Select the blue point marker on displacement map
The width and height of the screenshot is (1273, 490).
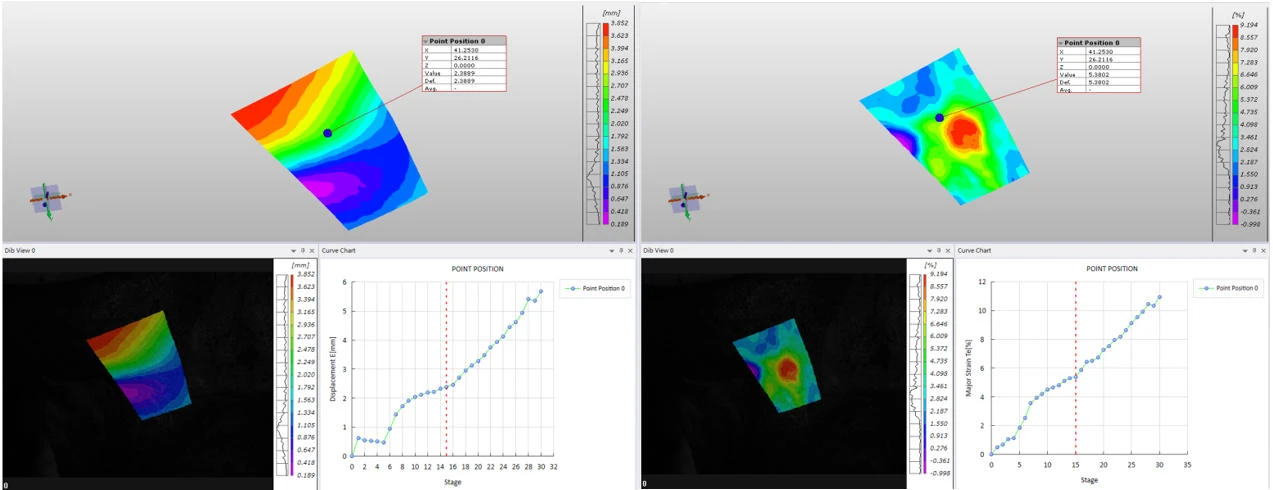[327, 133]
